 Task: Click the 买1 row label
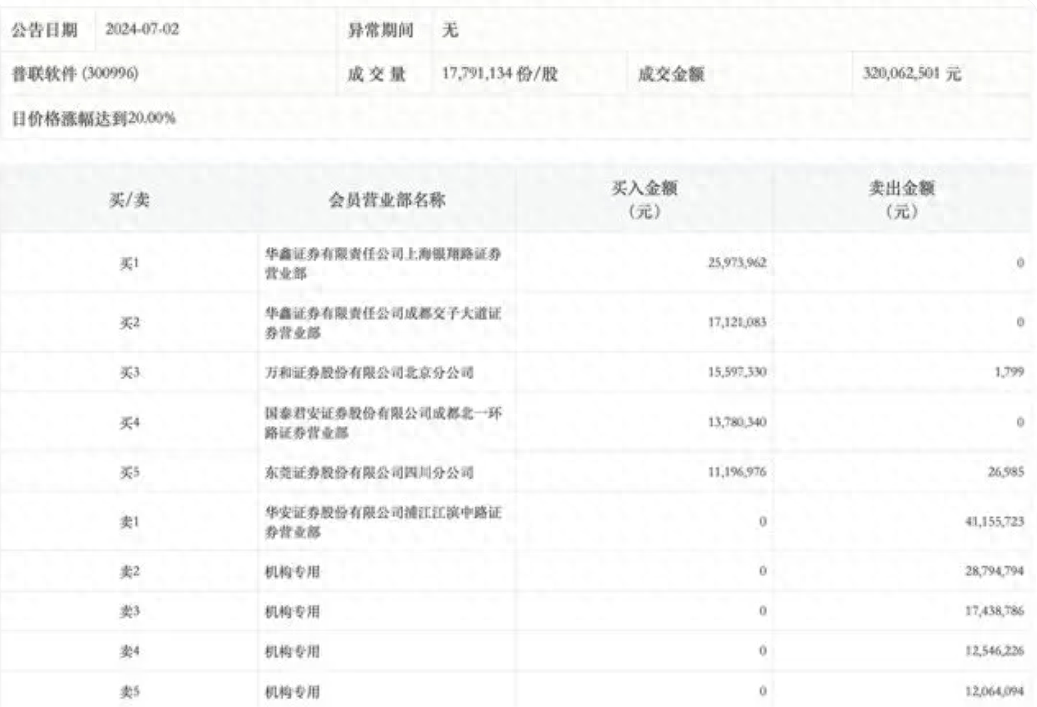tap(129, 263)
